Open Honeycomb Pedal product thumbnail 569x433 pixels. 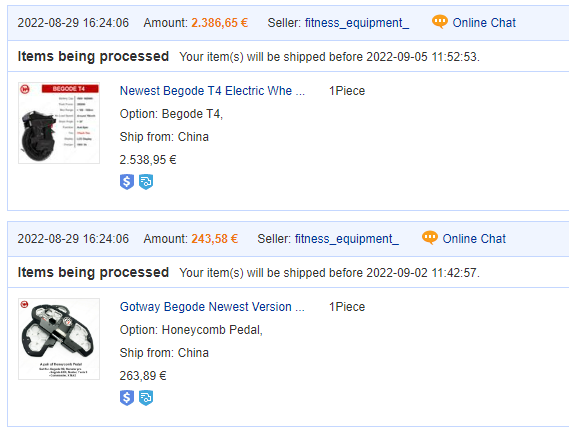pyautogui.click(x=59, y=339)
